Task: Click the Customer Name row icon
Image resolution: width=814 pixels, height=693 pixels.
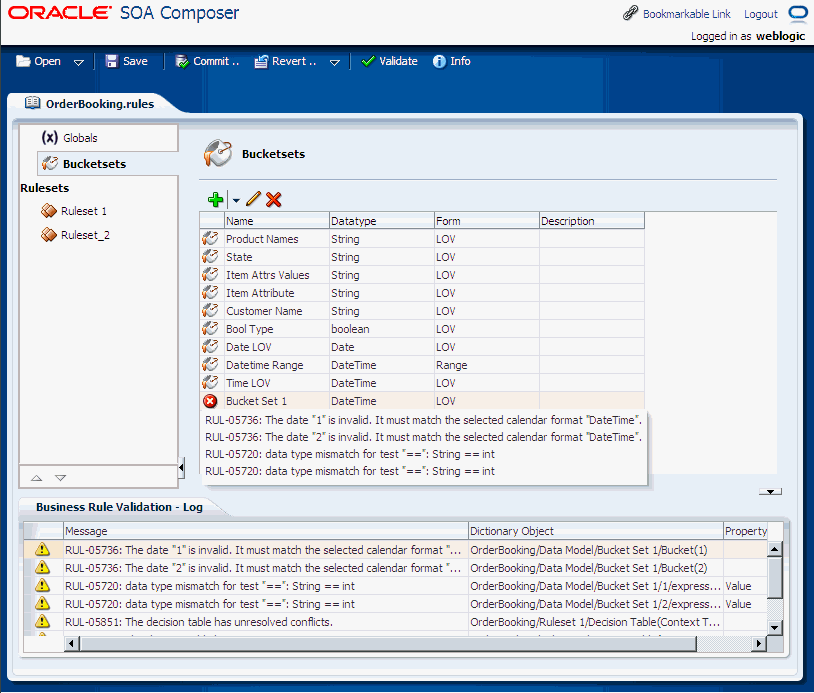Action: point(210,310)
